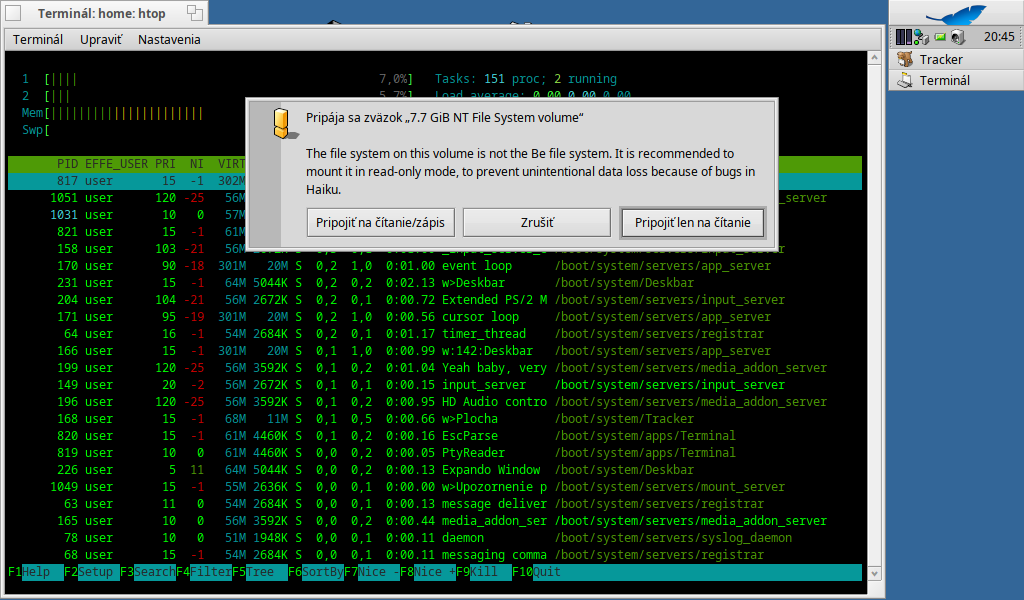Select process row 'timer_thread'
Image resolution: width=1024 pixels, height=600 pixels.
tap(435, 334)
